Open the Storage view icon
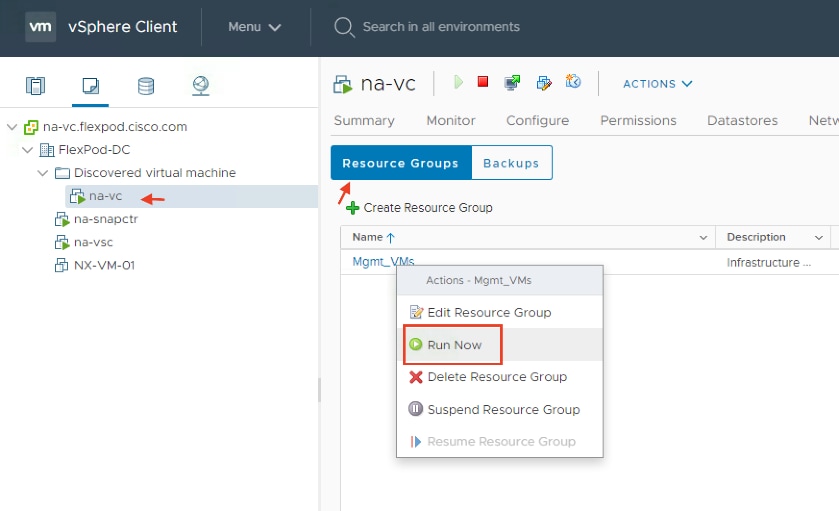Viewport: 839px width, 511px height. click(146, 86)
